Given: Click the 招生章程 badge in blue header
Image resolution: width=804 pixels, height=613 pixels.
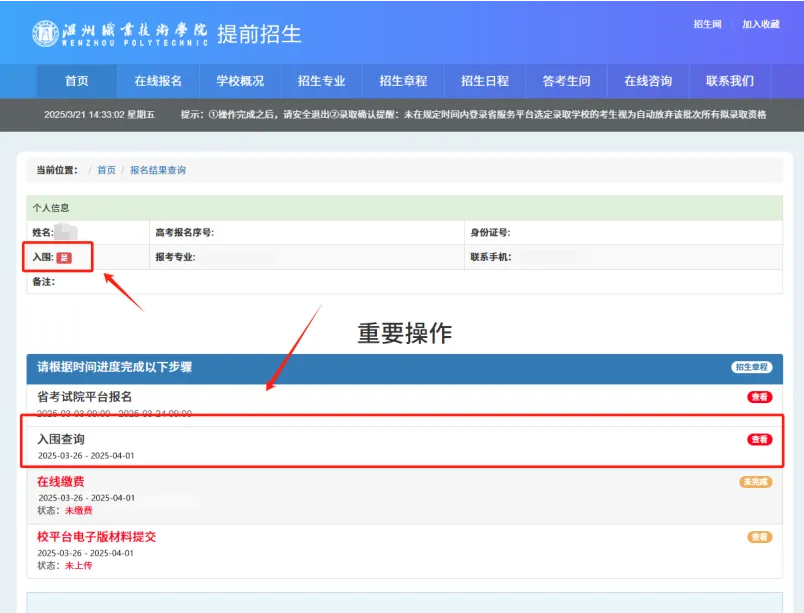Looking at the screenshot, I should click(x=751, y=367).
